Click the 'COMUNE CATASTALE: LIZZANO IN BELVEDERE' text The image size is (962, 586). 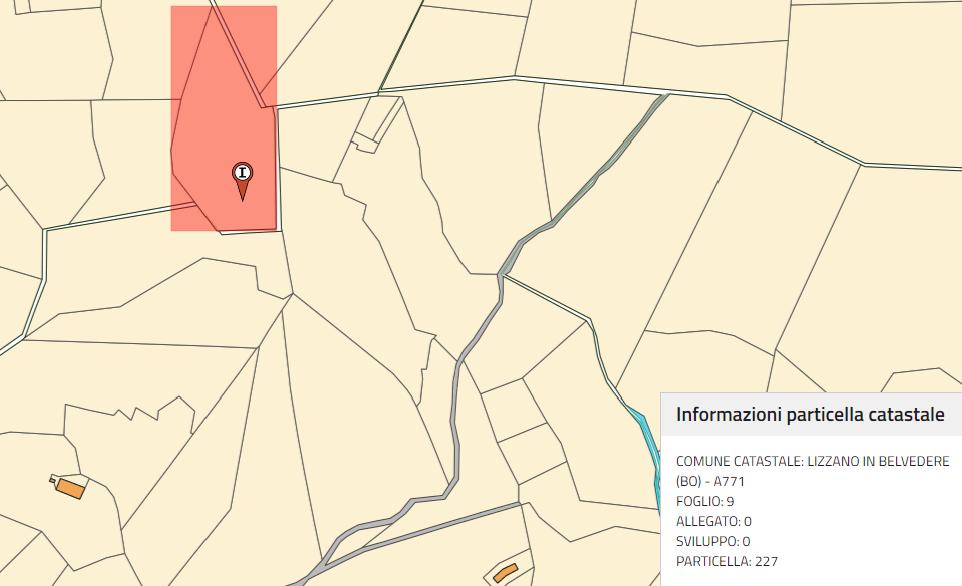[x=812, y=461]
